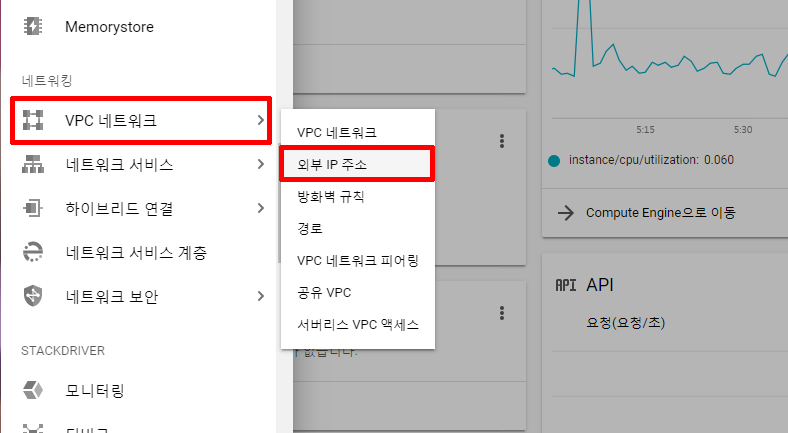
Task: Open 네트워크 보안 in the sidebar
Action: point(112,296)
